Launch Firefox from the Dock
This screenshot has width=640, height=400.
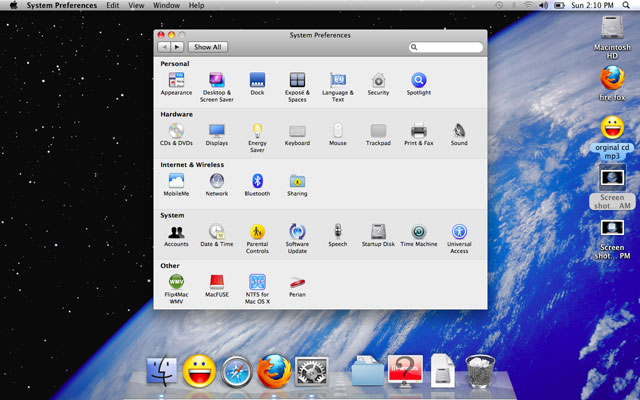(x=274, y=371)
